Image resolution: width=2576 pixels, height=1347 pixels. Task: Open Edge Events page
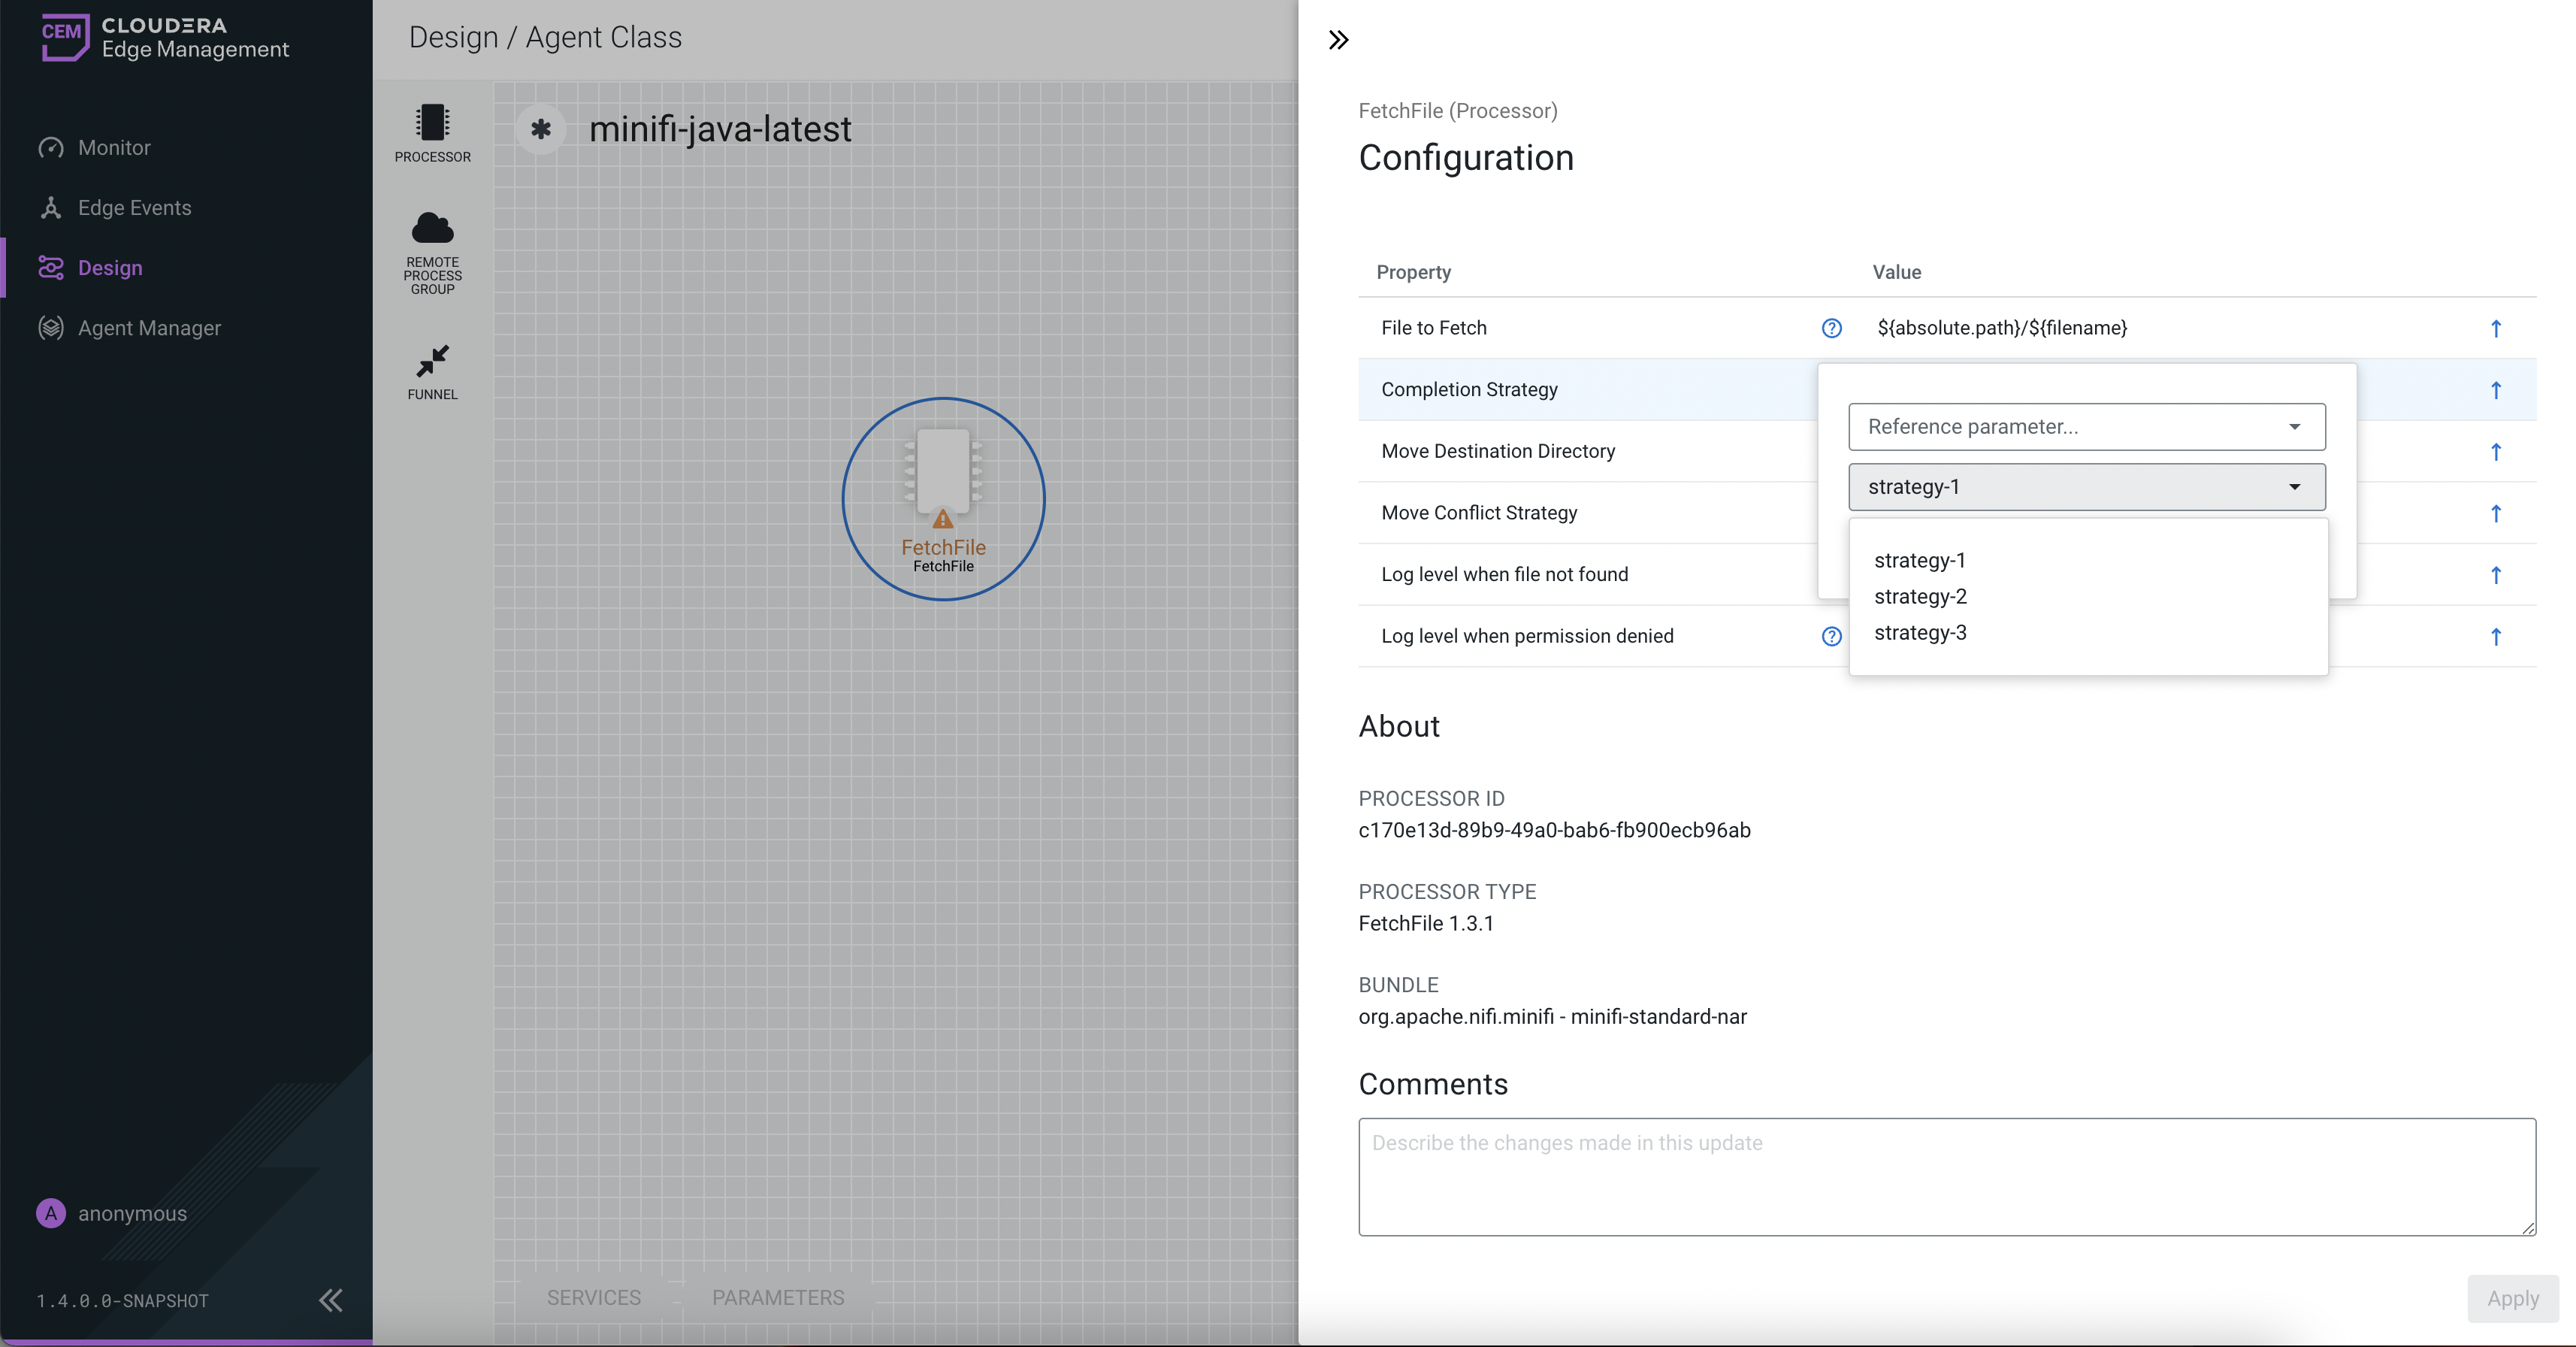coord(134,208)
